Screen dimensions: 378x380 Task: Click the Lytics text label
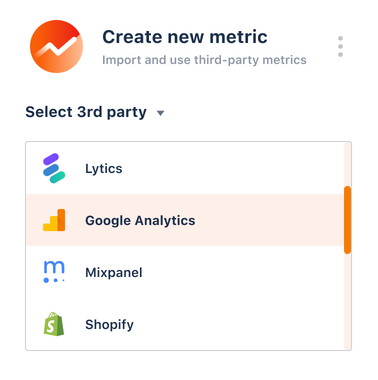pos(104,169)
